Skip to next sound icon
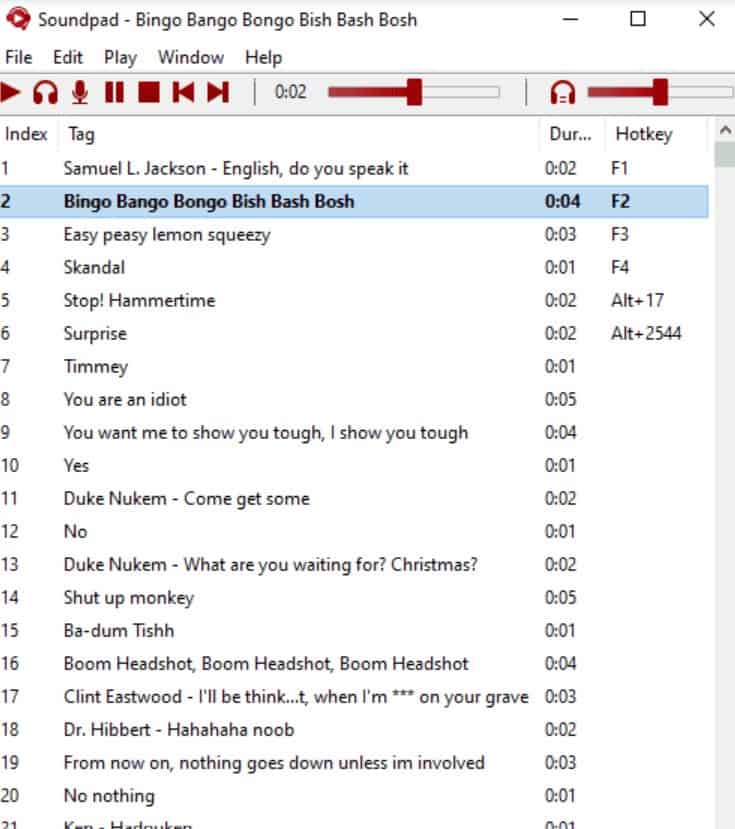The image size is (735, 829). [217, 93]
